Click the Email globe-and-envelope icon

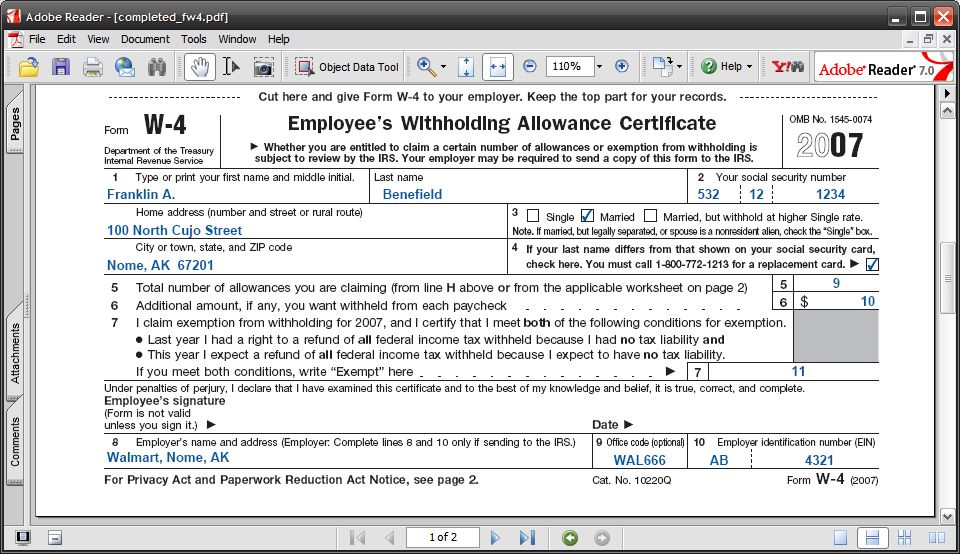click(x=125, y=67)
